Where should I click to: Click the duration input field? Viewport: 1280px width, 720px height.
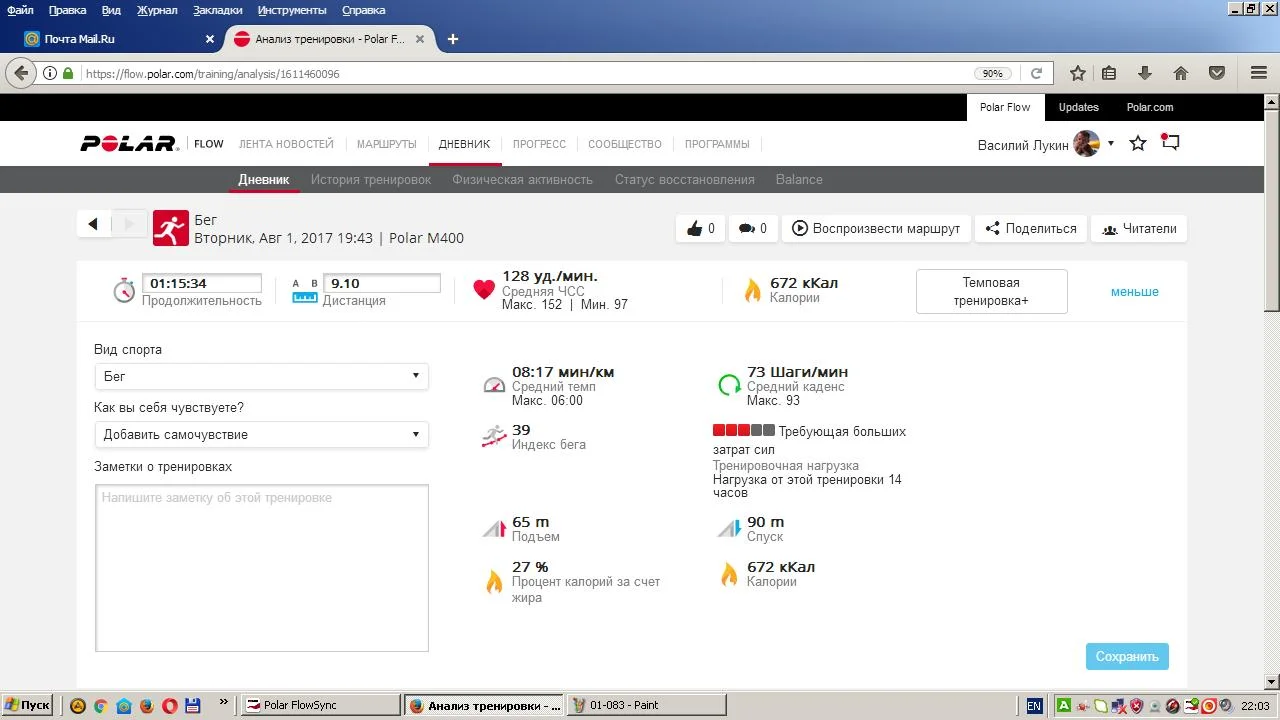click(x=201, y=283)
